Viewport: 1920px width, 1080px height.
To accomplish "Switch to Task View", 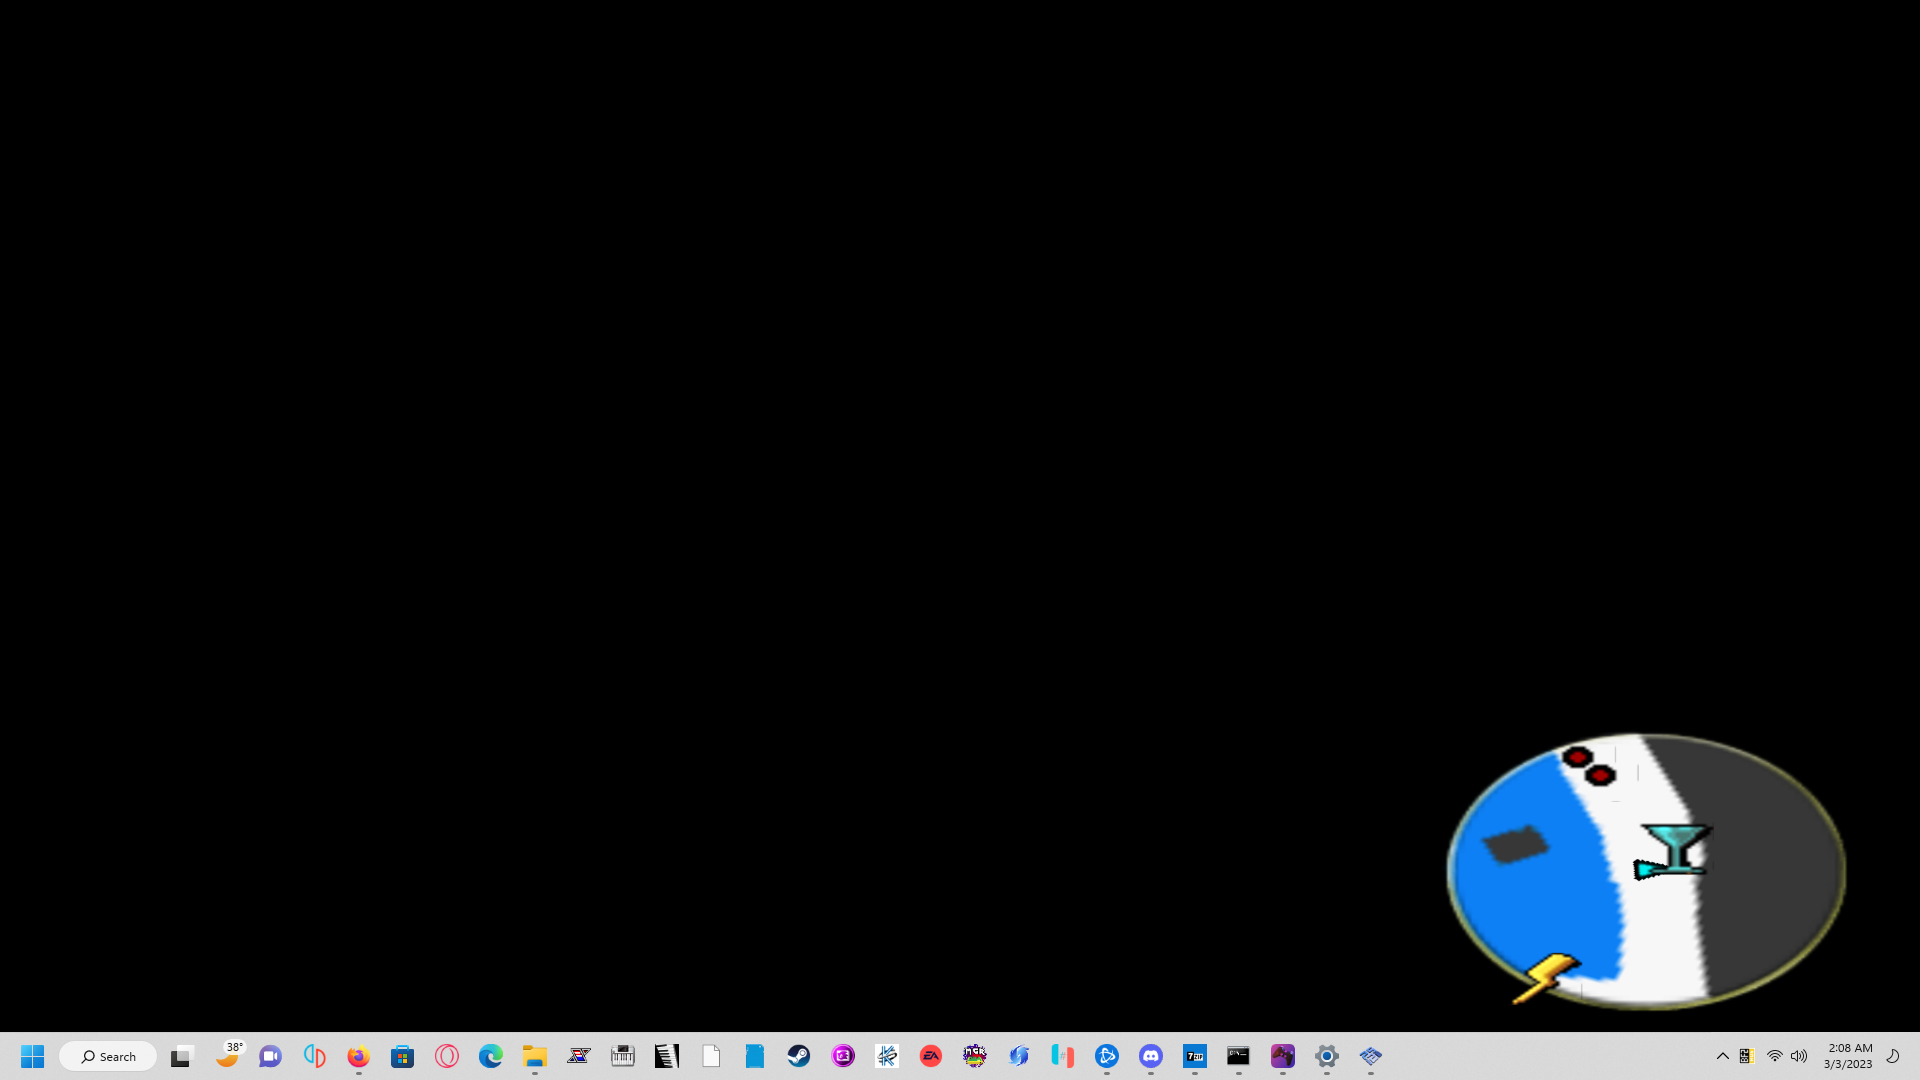I will tap(180, 1055).
